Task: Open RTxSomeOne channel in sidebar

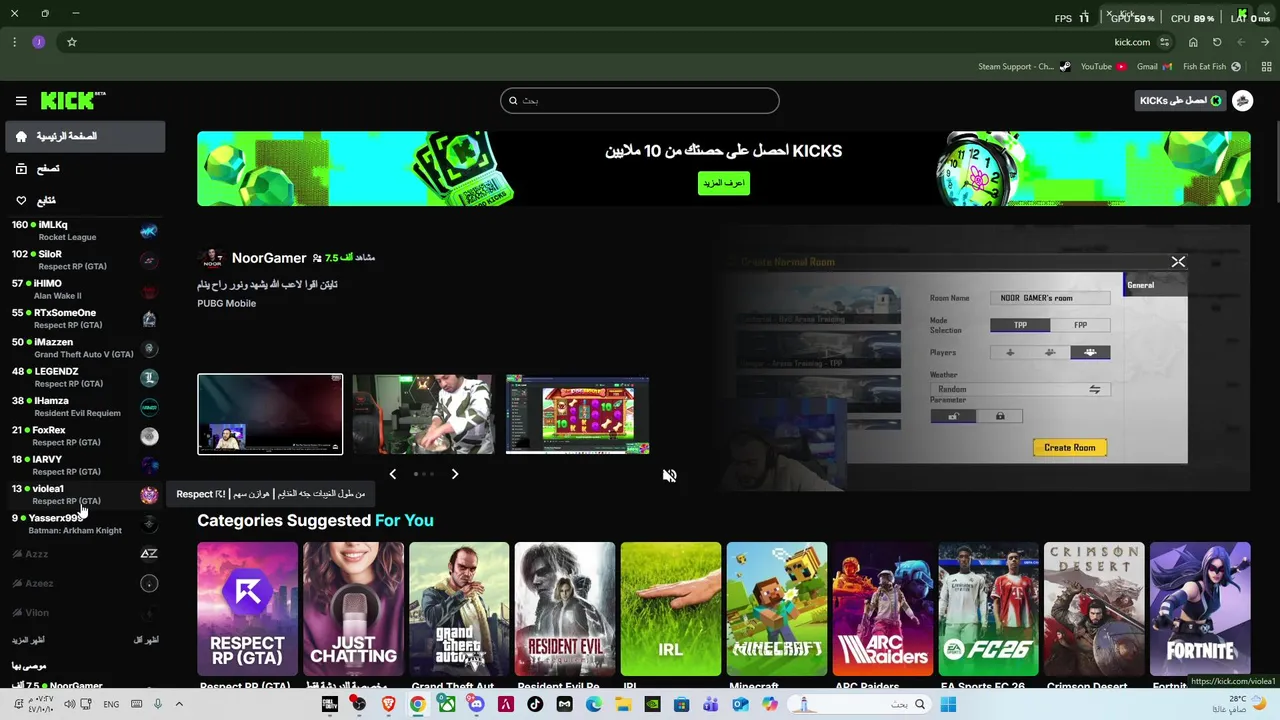Action: [x=85, y=318]
